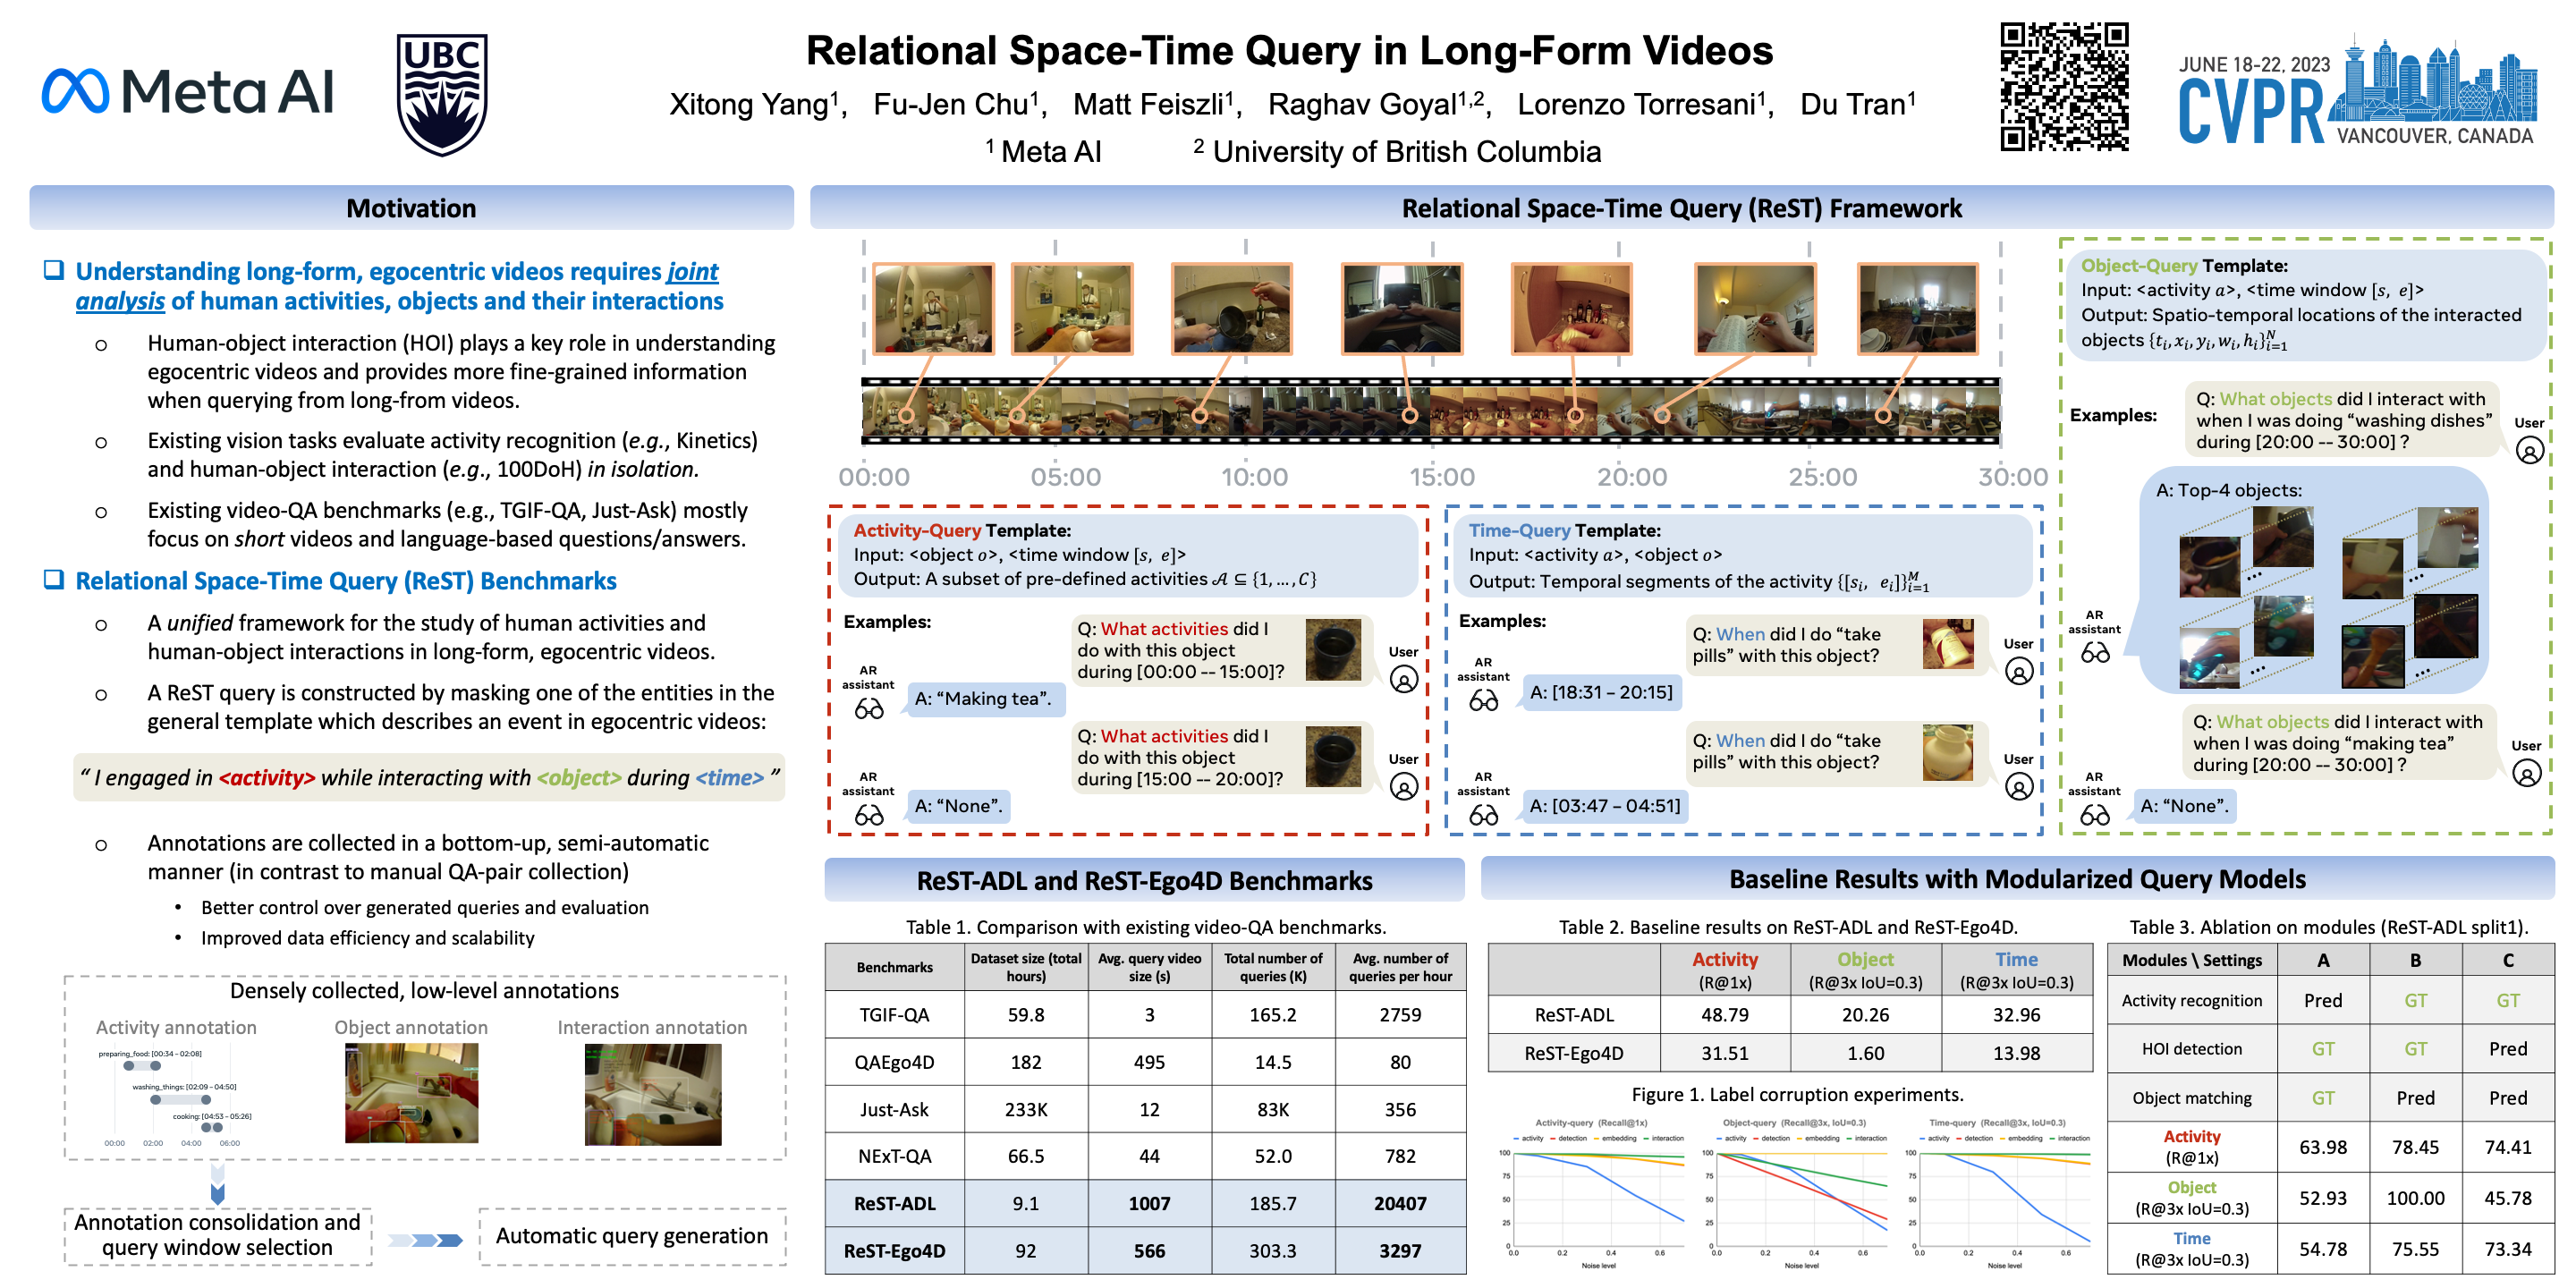Click the downward arrow below Activity annotation box
This screenshot has height=1288, width=2576.
(217, 1184)
